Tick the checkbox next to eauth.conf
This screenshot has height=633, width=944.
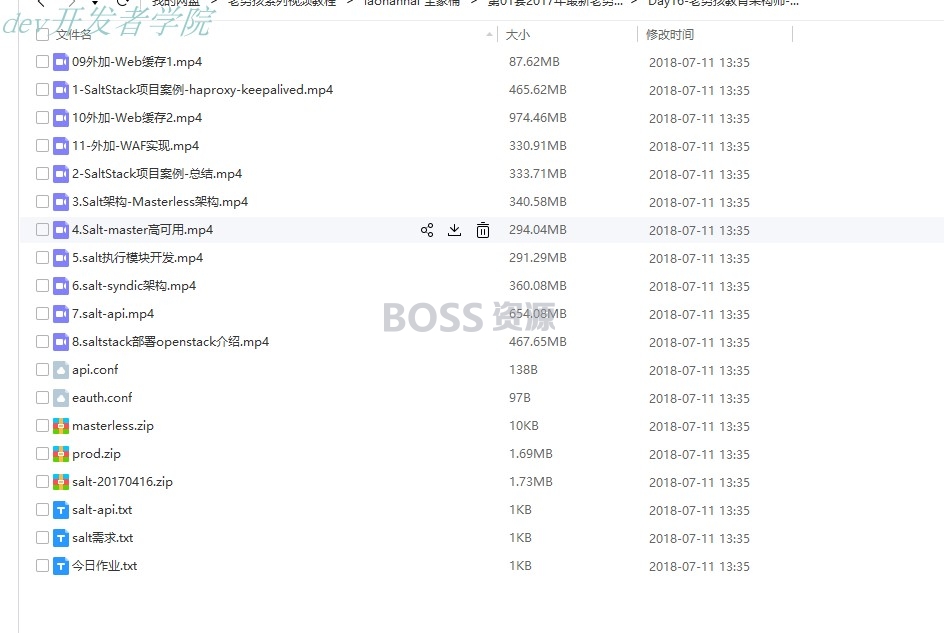(x=42, y=398)
